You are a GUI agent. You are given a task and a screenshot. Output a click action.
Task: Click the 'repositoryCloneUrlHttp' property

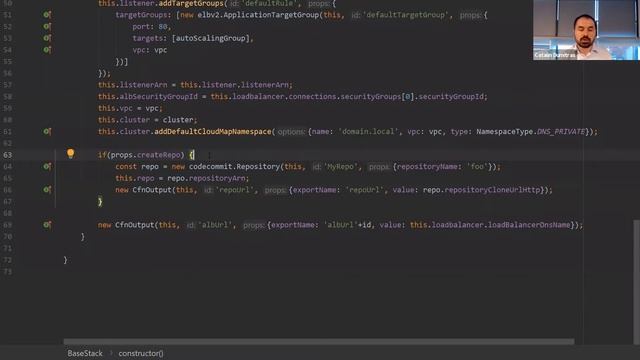click(x=492, y=190)
